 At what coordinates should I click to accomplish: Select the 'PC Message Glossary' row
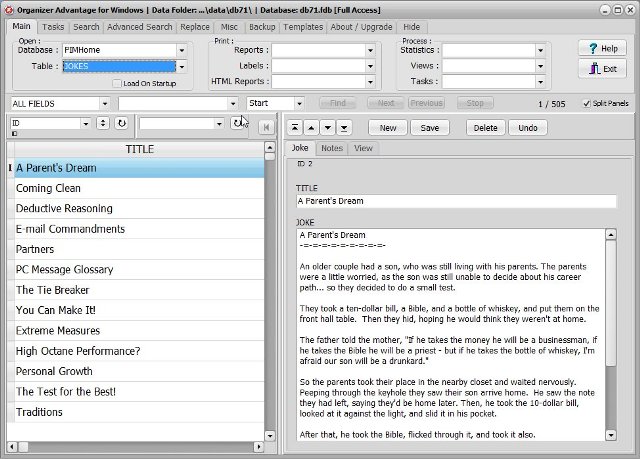pyautogui.click(x=139, y=270)
